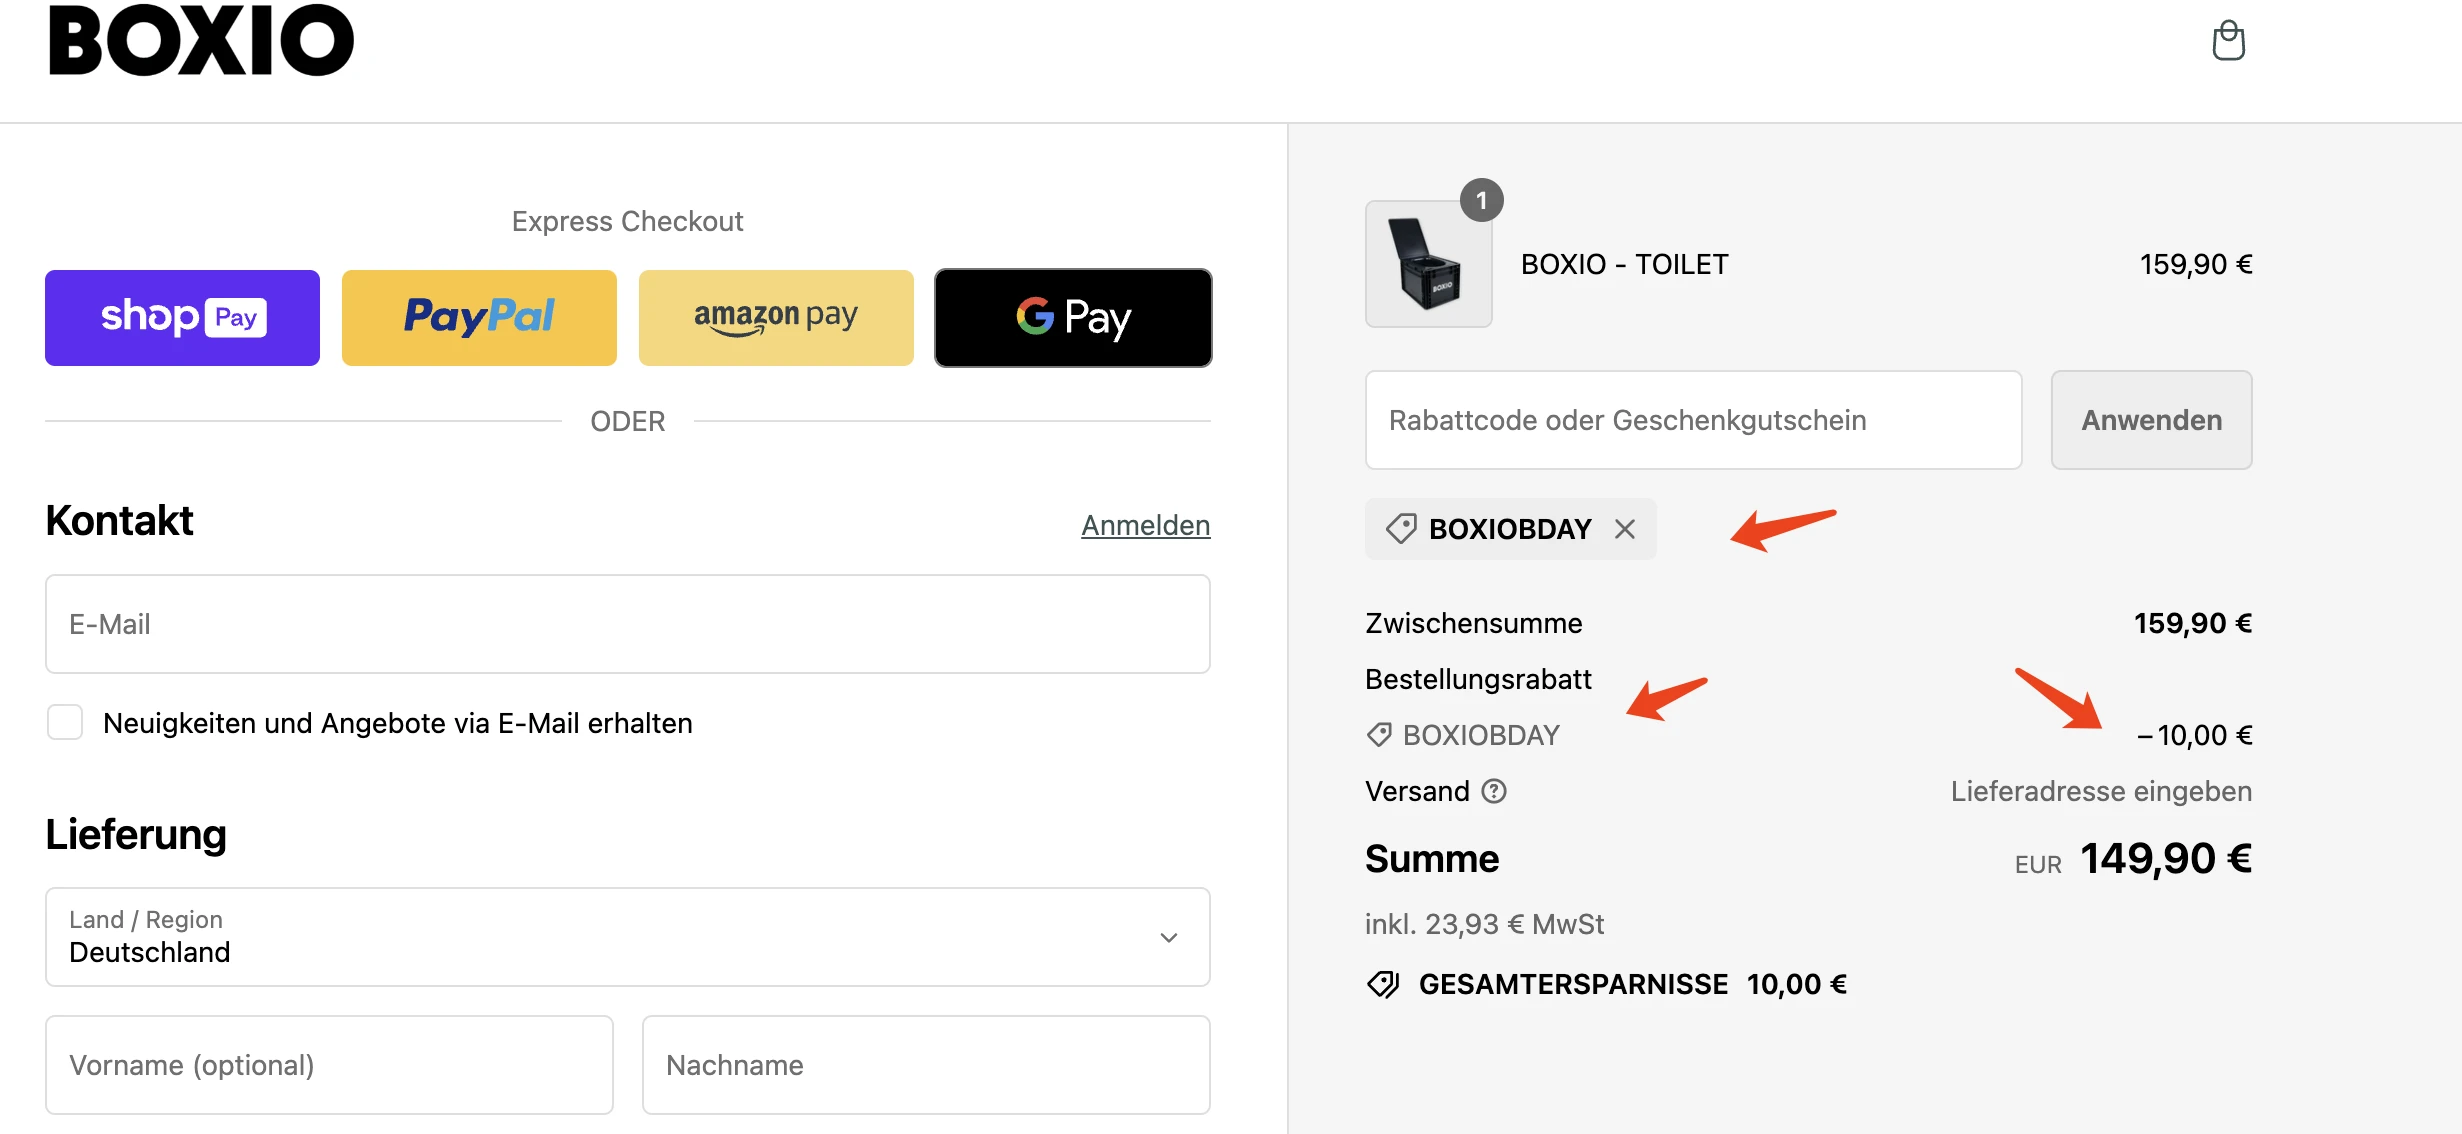The height and width of the screenshot is (1134, 2462).
Task: Click the ODER separator label
Action: point(628,421)
